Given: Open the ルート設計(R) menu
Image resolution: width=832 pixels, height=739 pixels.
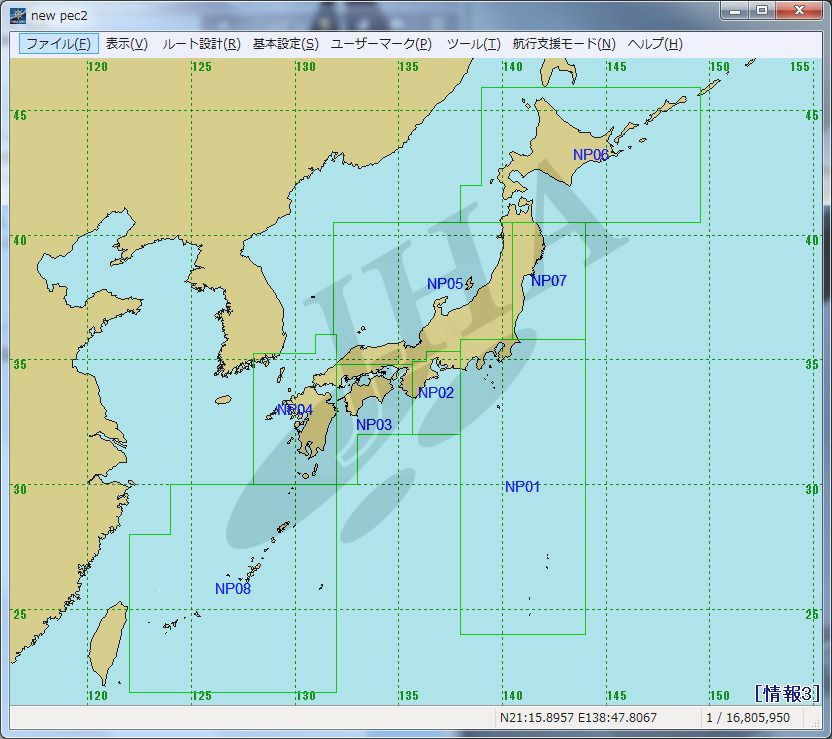Looking at the screenshot, I should (201, 44).
